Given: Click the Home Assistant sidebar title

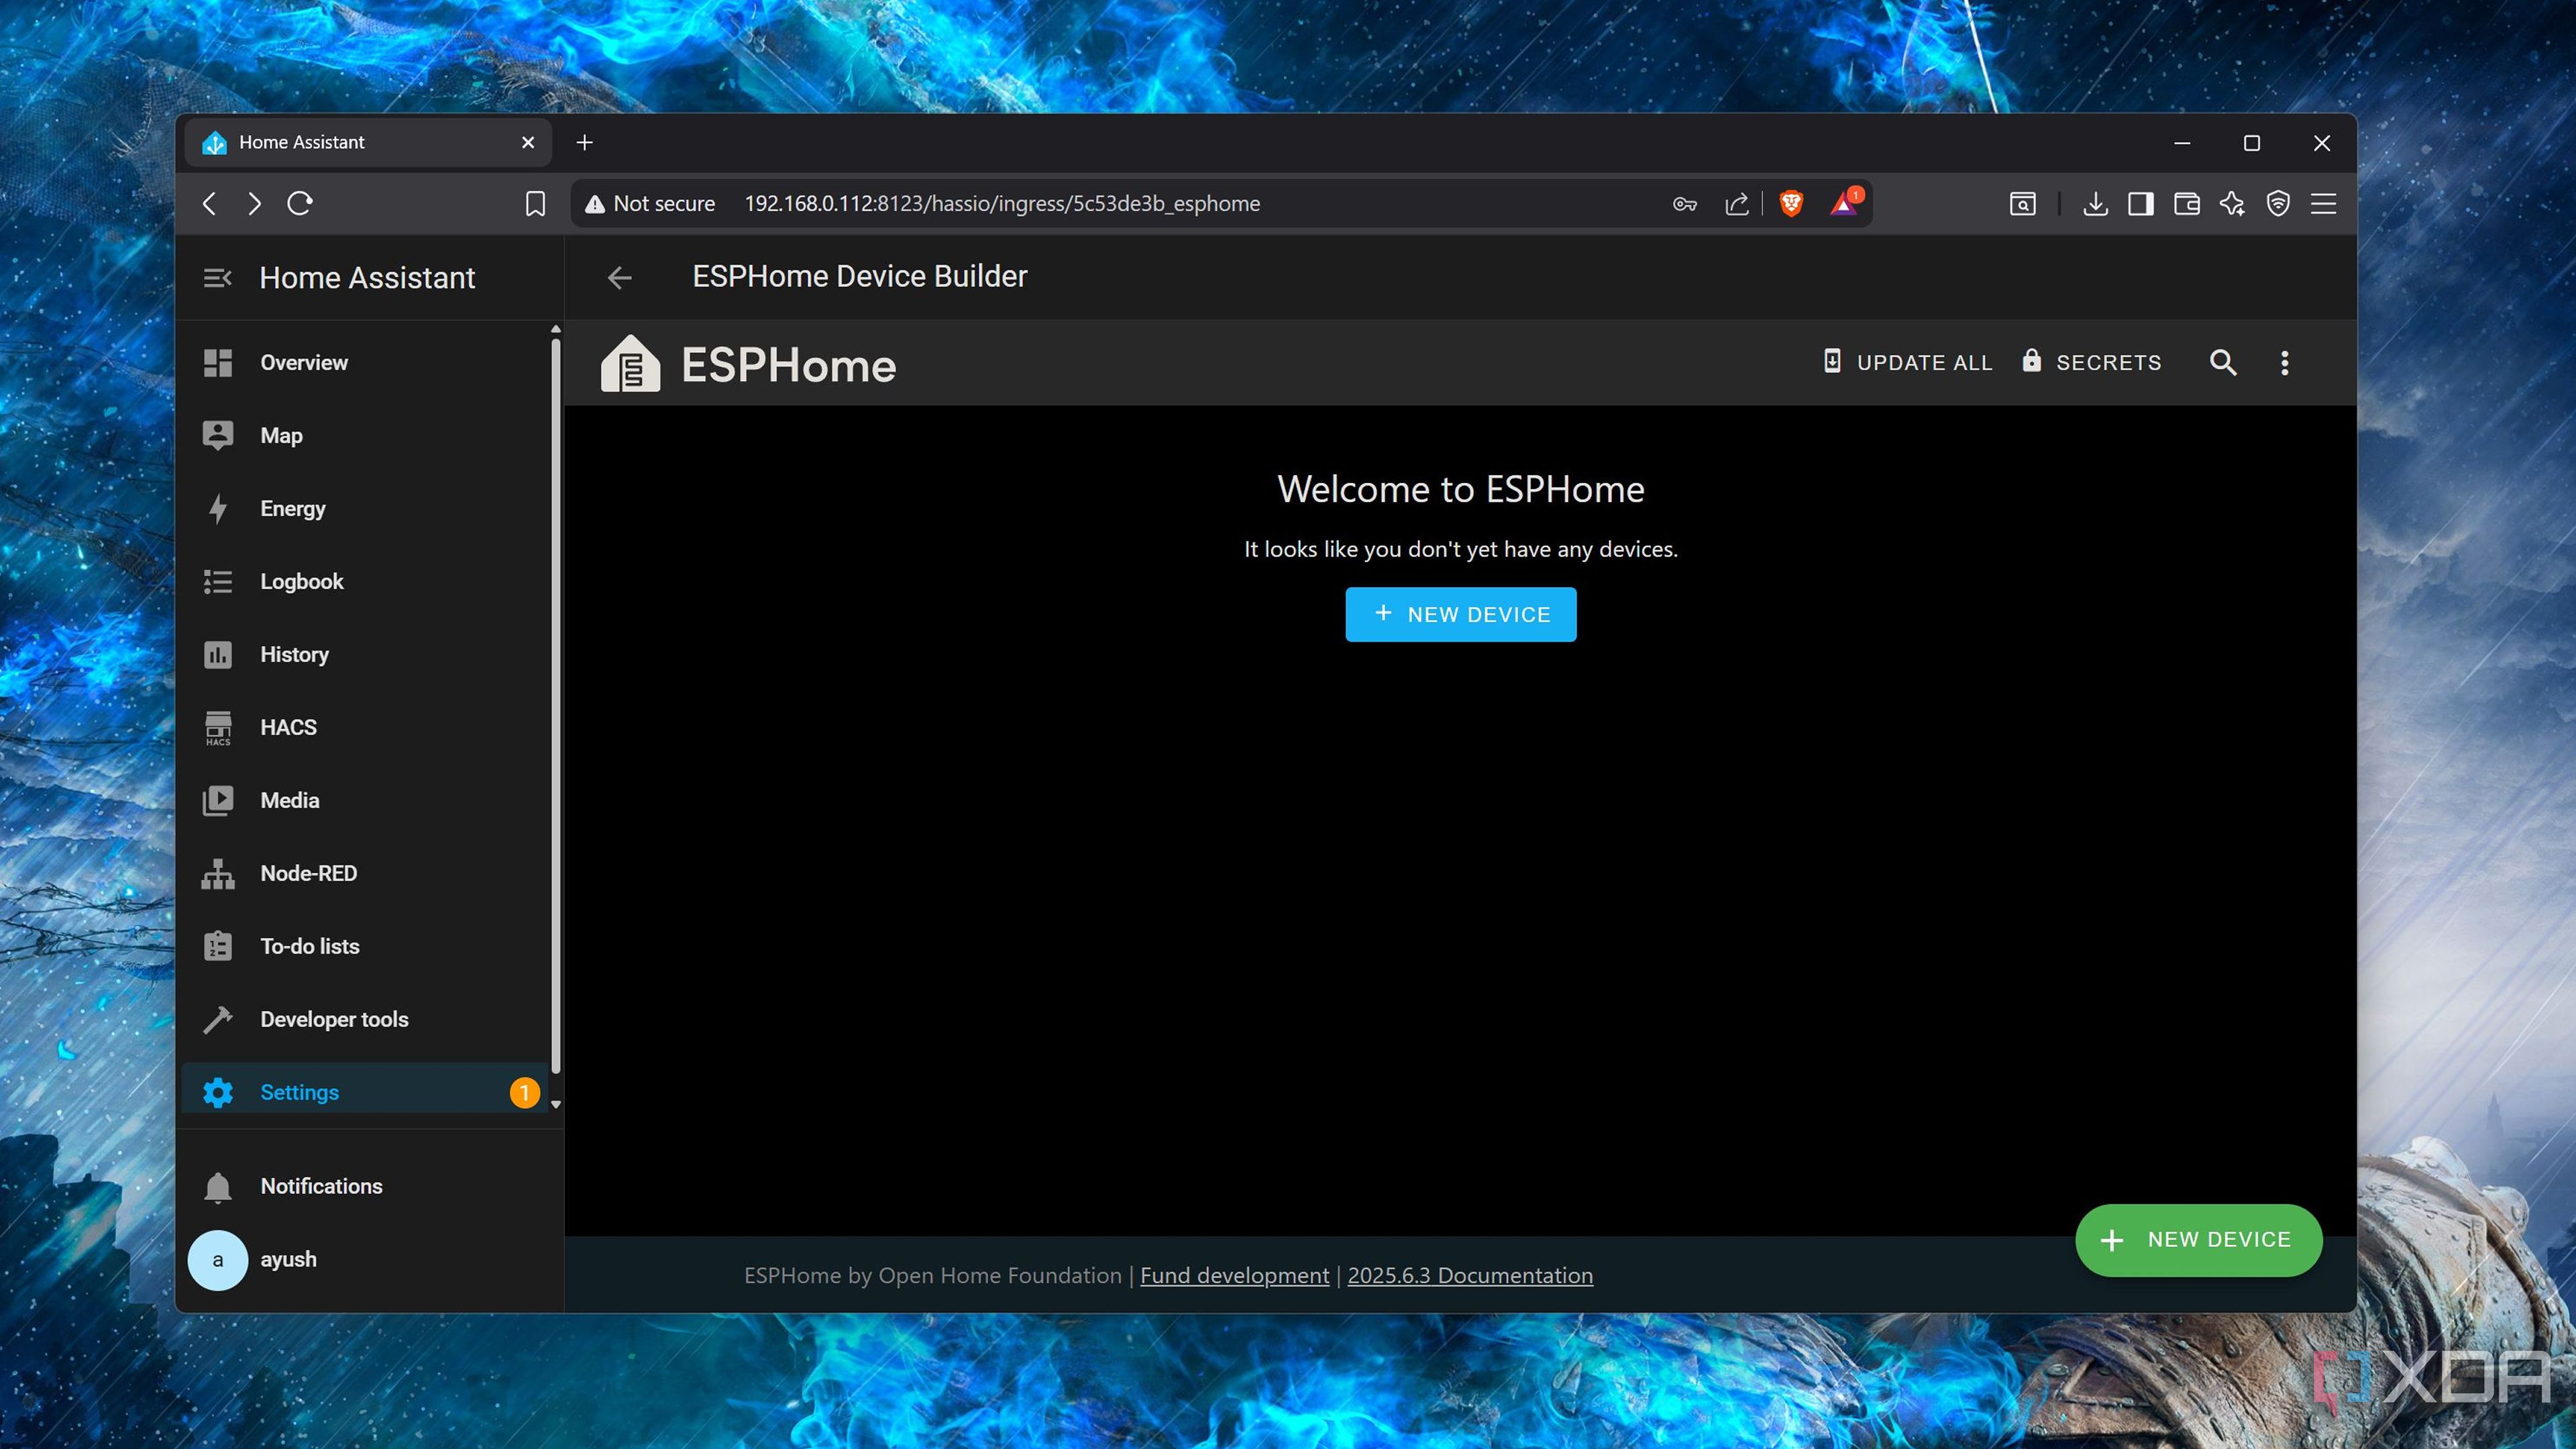Looking at the screenshot, I should pos(367,278).
